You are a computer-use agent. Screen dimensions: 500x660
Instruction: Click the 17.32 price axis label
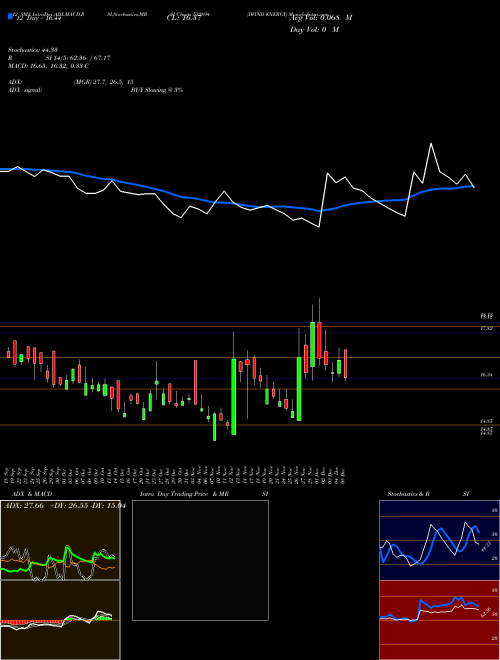487,328
